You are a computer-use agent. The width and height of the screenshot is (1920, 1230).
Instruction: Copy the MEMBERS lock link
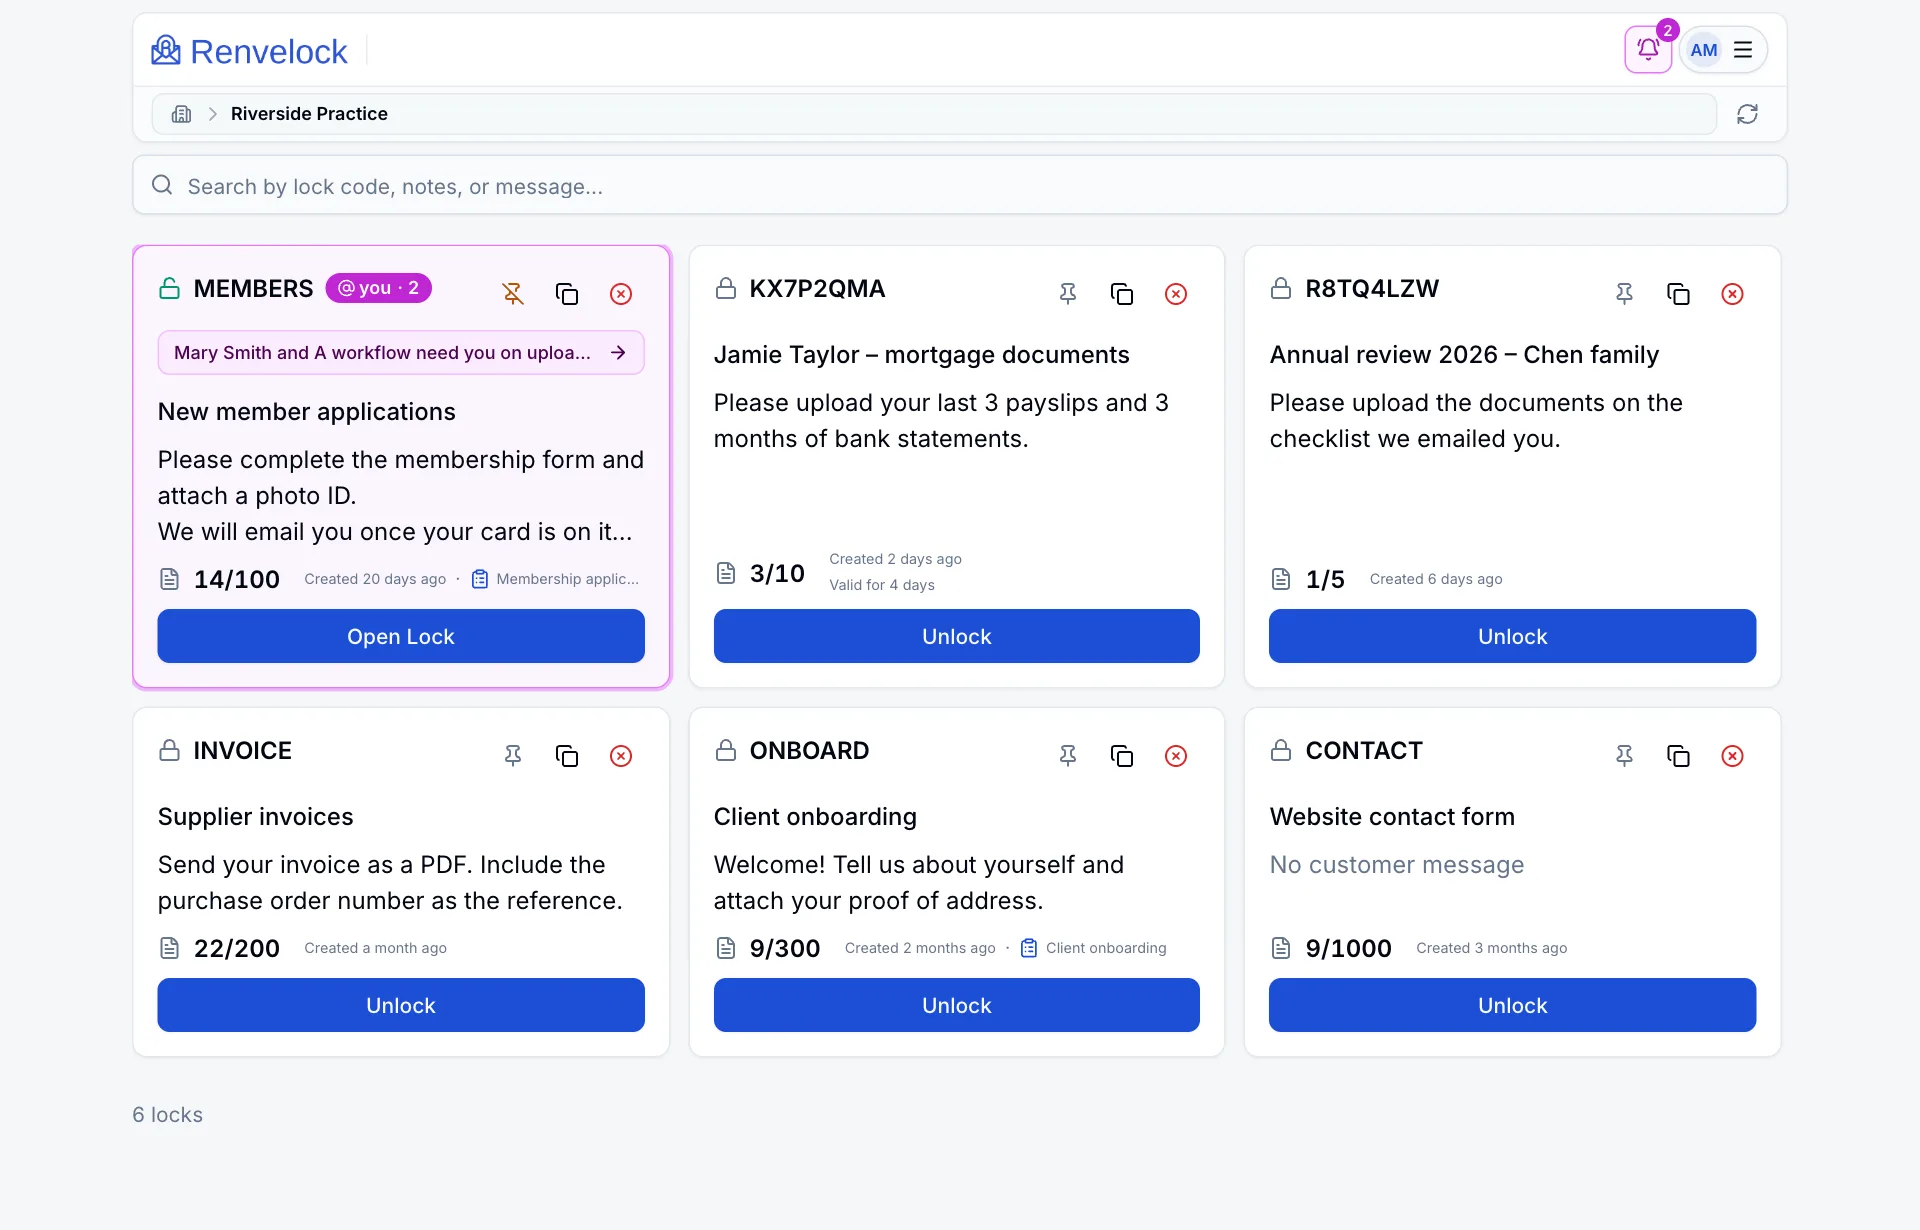(x=567, y=294)
